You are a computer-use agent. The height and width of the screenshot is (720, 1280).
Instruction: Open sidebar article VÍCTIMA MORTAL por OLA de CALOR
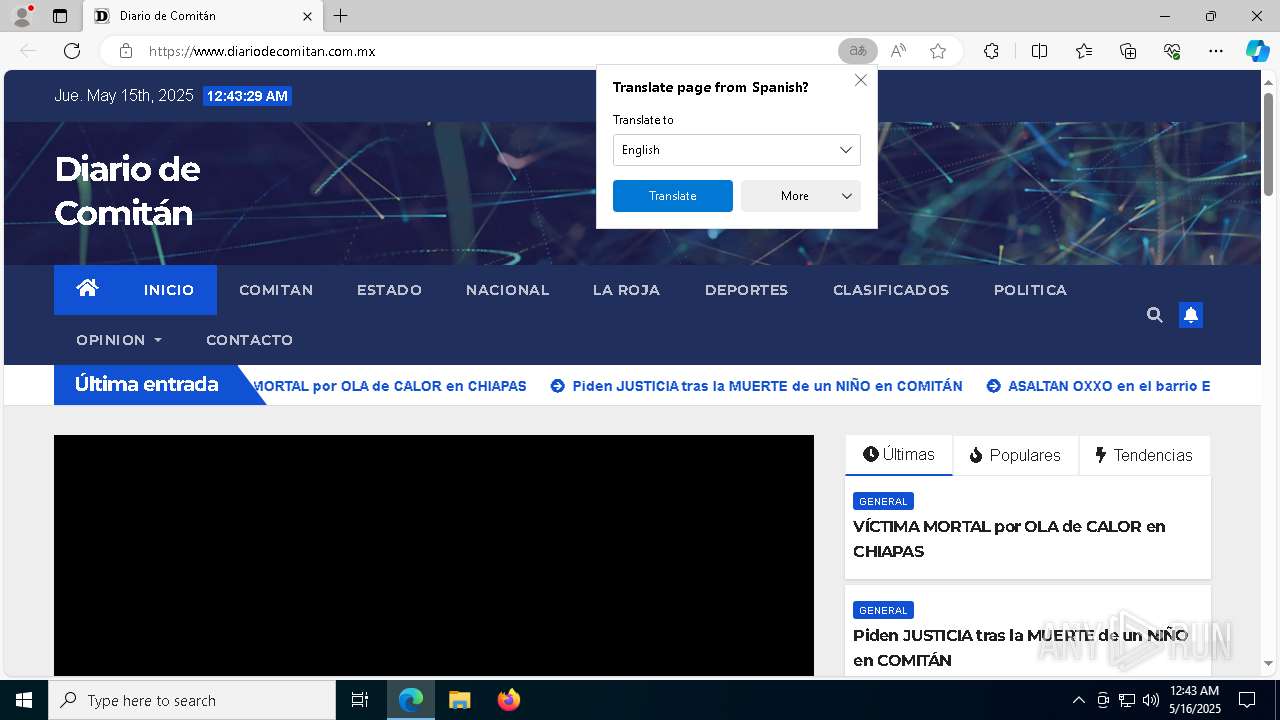(1009, 539)
